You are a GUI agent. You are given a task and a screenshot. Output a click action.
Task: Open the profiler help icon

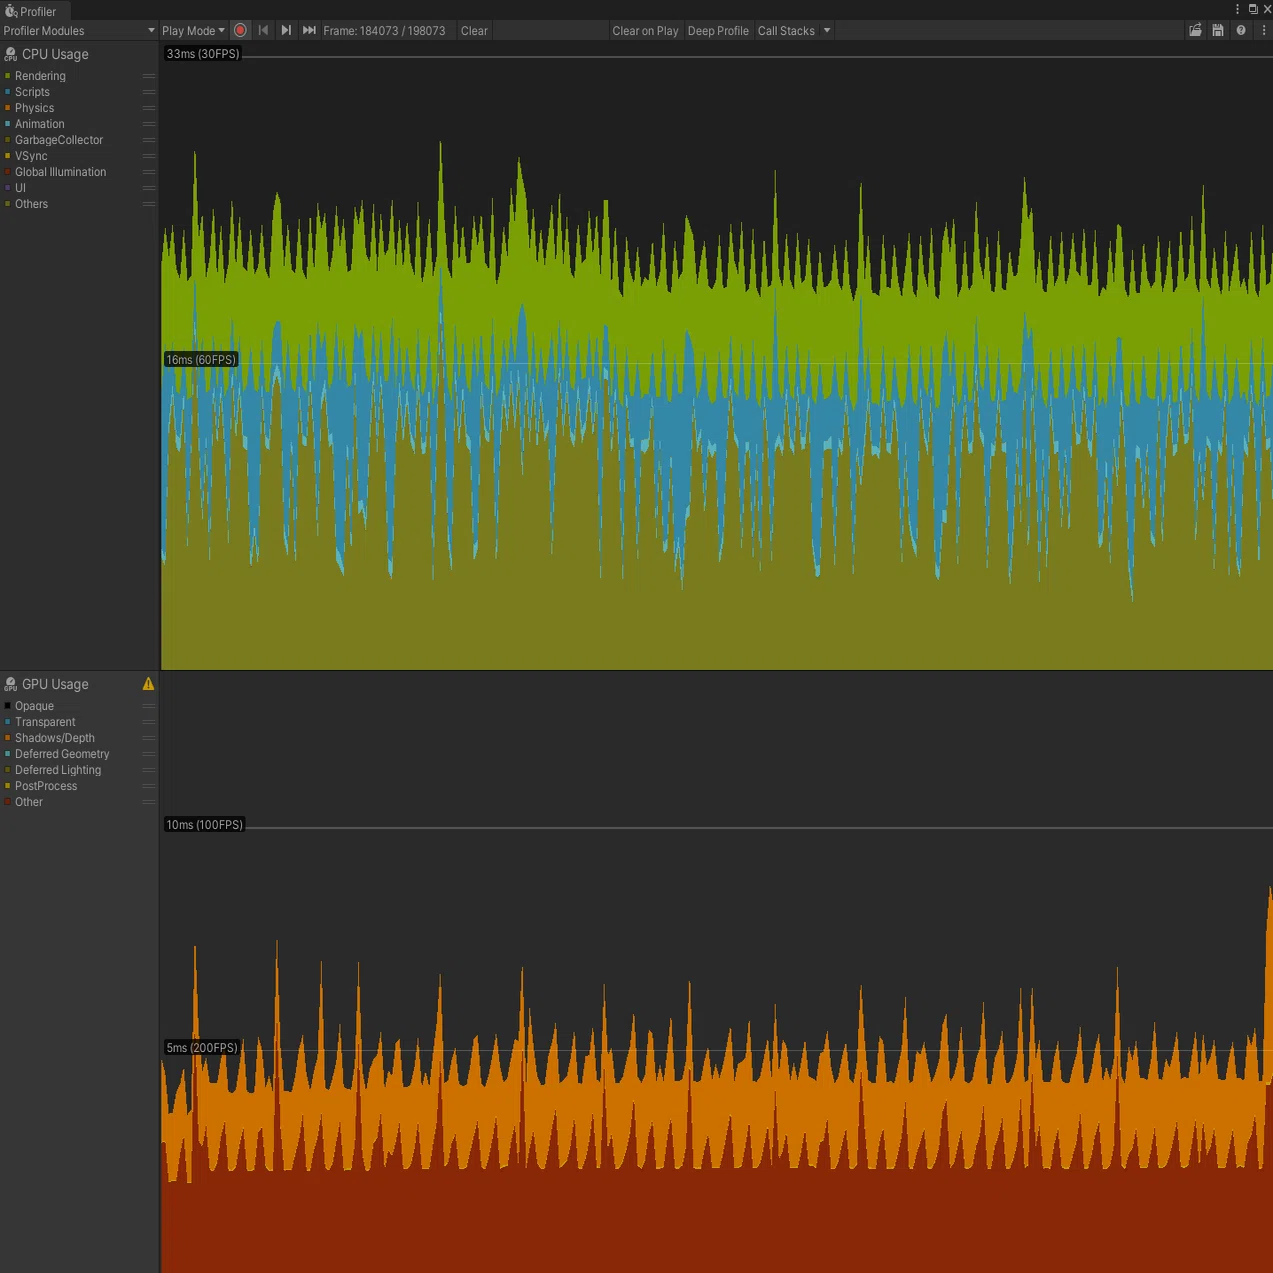point(1241,30)
